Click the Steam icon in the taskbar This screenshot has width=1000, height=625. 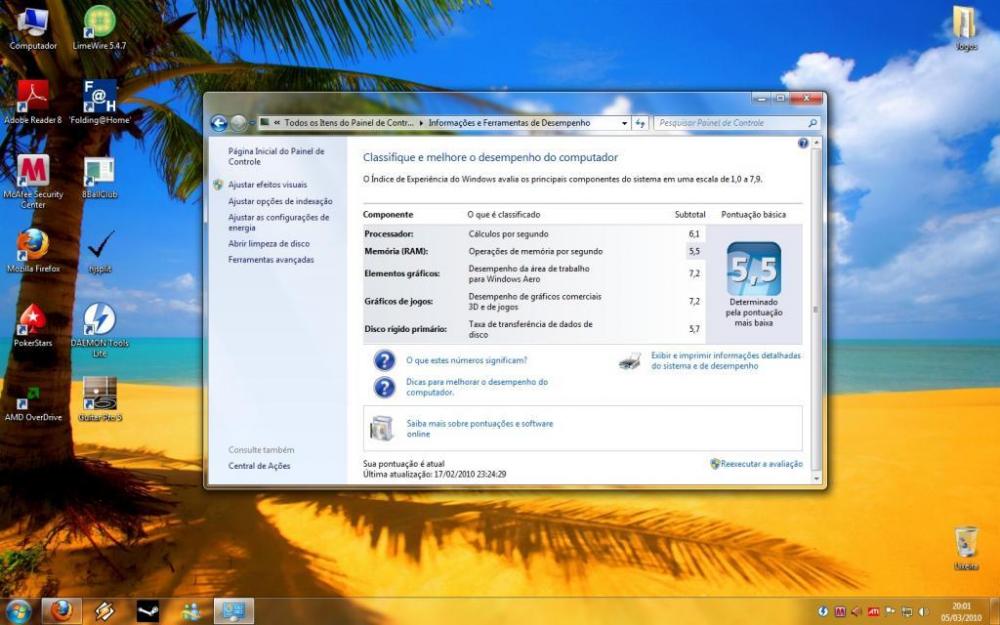pyautogui.click(x=148, y=611)
